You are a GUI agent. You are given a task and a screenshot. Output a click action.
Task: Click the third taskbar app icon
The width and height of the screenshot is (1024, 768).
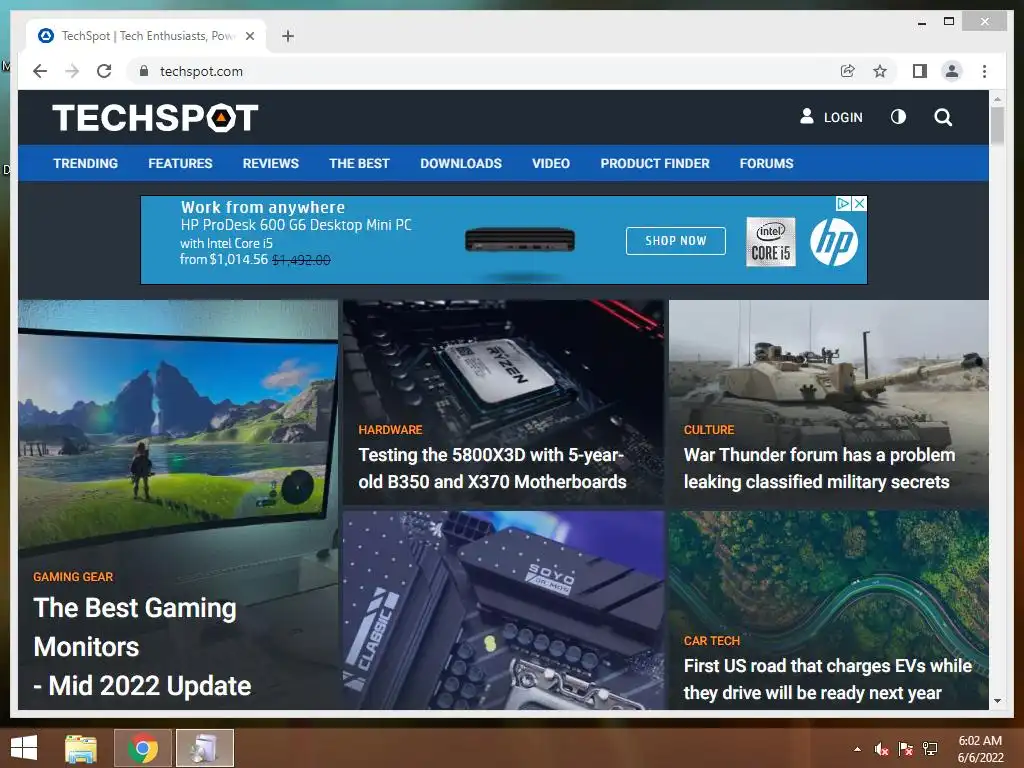point(204,748)
